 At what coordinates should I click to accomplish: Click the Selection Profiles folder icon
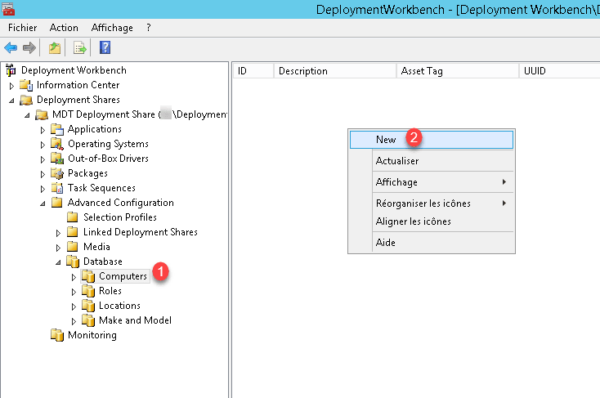coord(73,217)
